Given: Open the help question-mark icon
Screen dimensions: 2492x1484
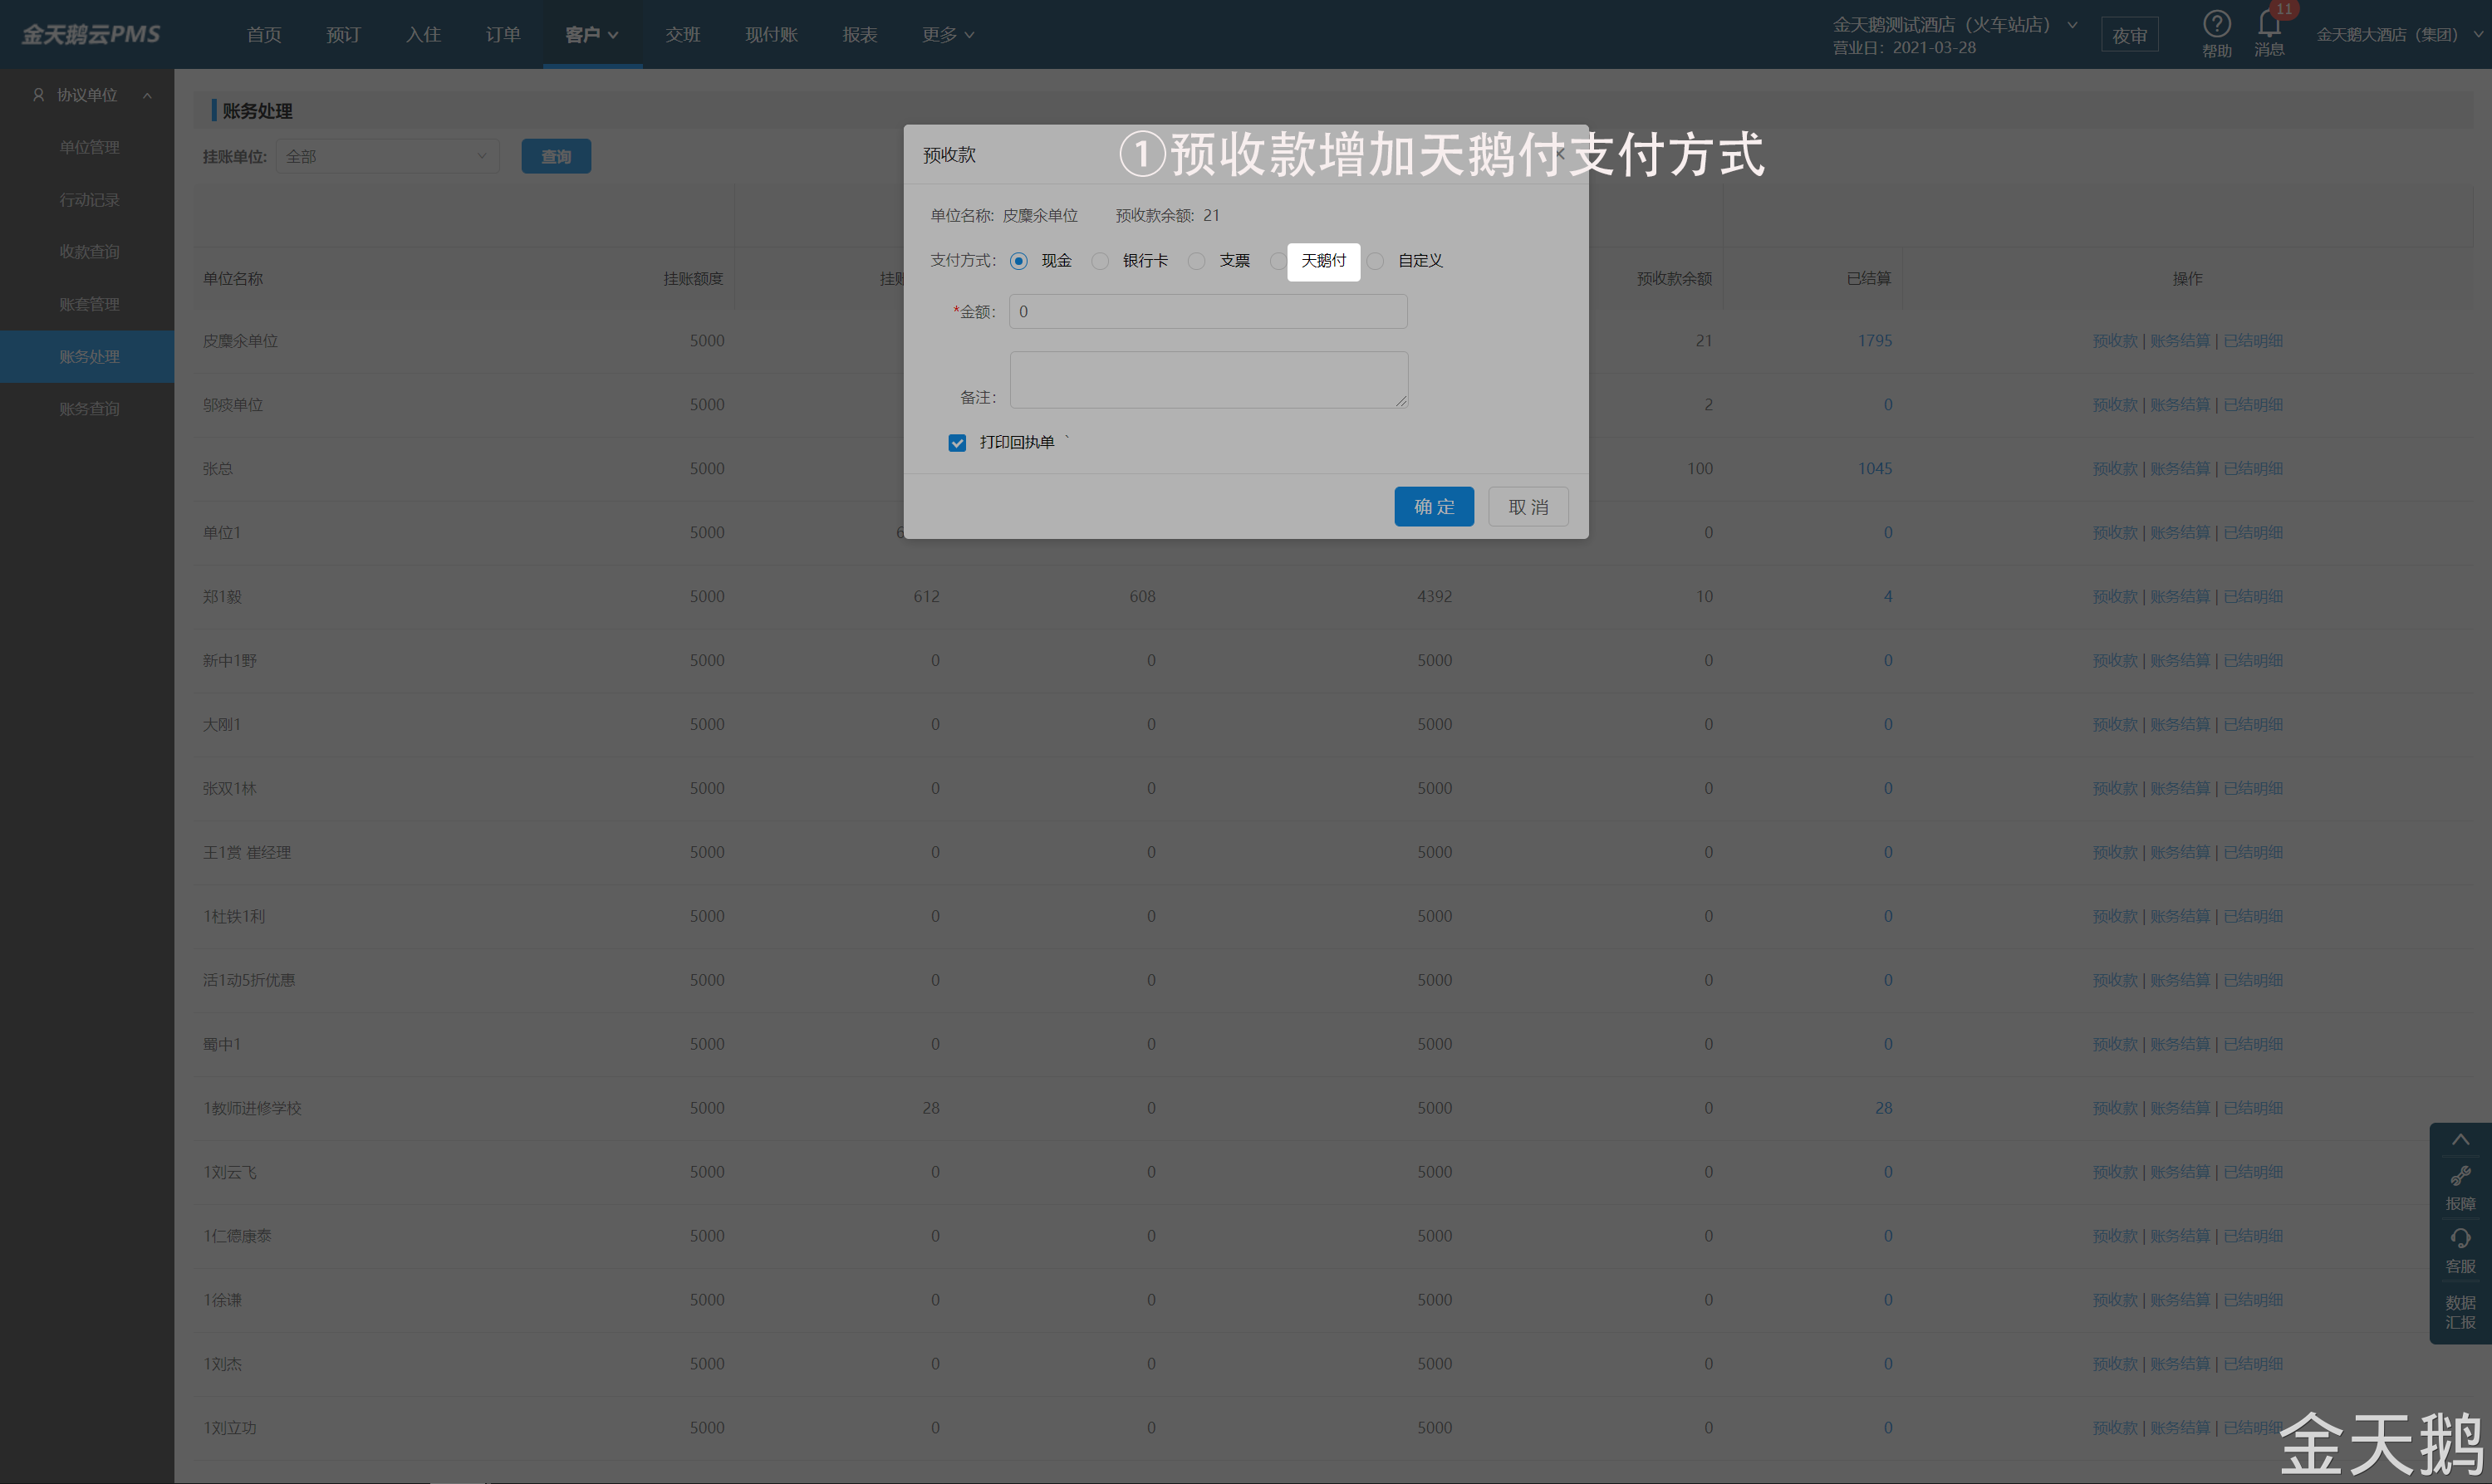Looking at the screenshot, I should pos(2216,24).
